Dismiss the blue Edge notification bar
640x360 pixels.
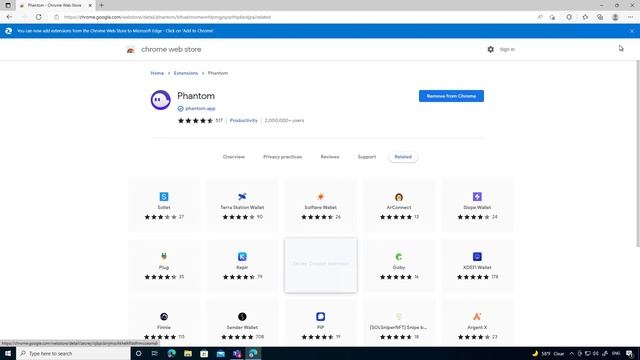coord(632,31)
